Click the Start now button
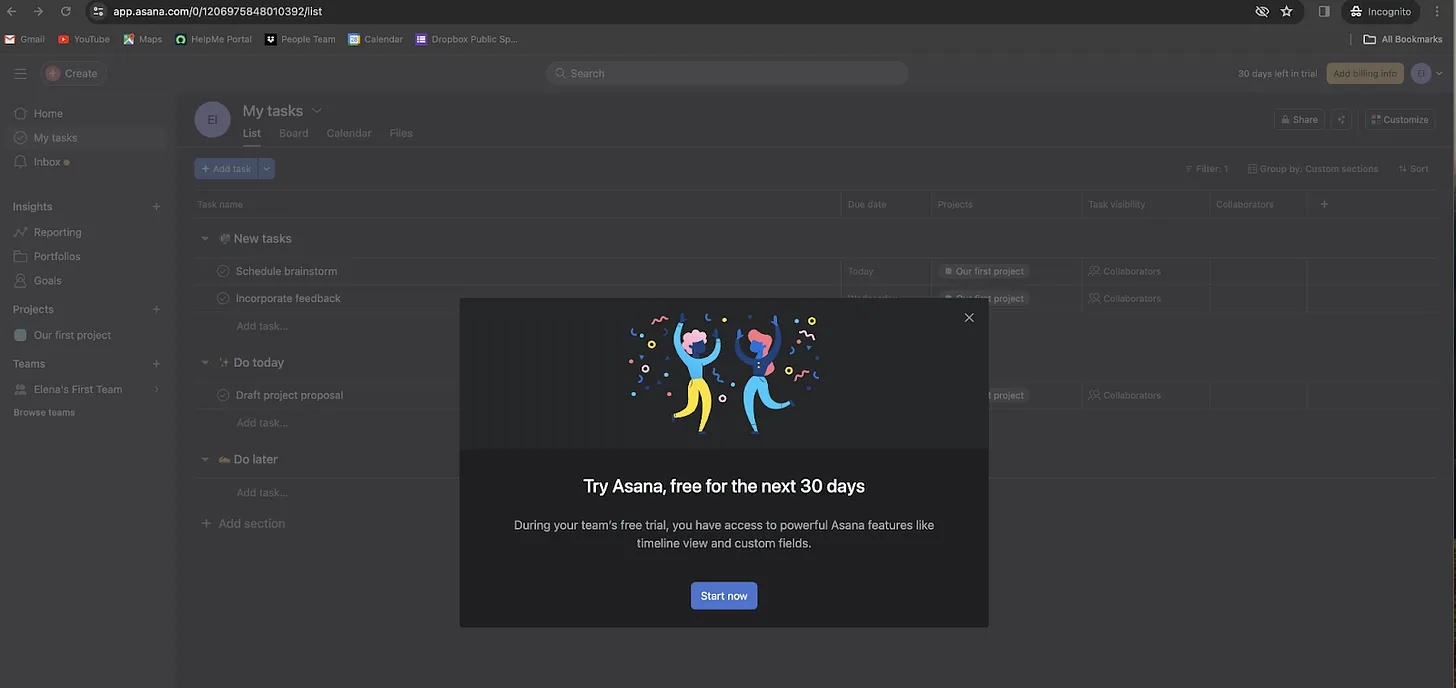This screenshot has height=688, width=1456. [x=724, y=596]
